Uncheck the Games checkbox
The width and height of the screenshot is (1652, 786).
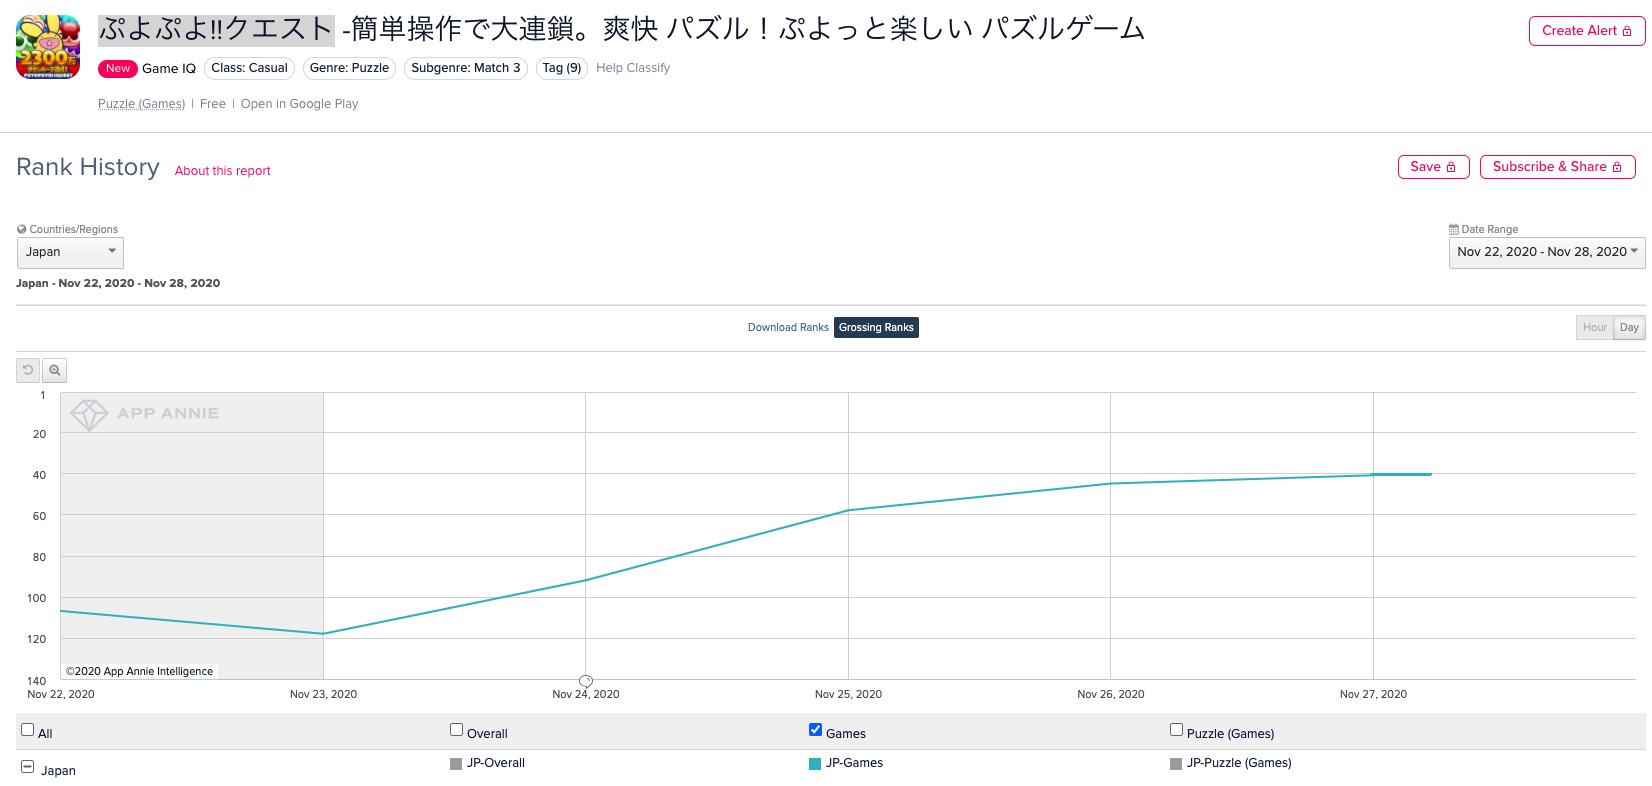click(x=815, y=730)
